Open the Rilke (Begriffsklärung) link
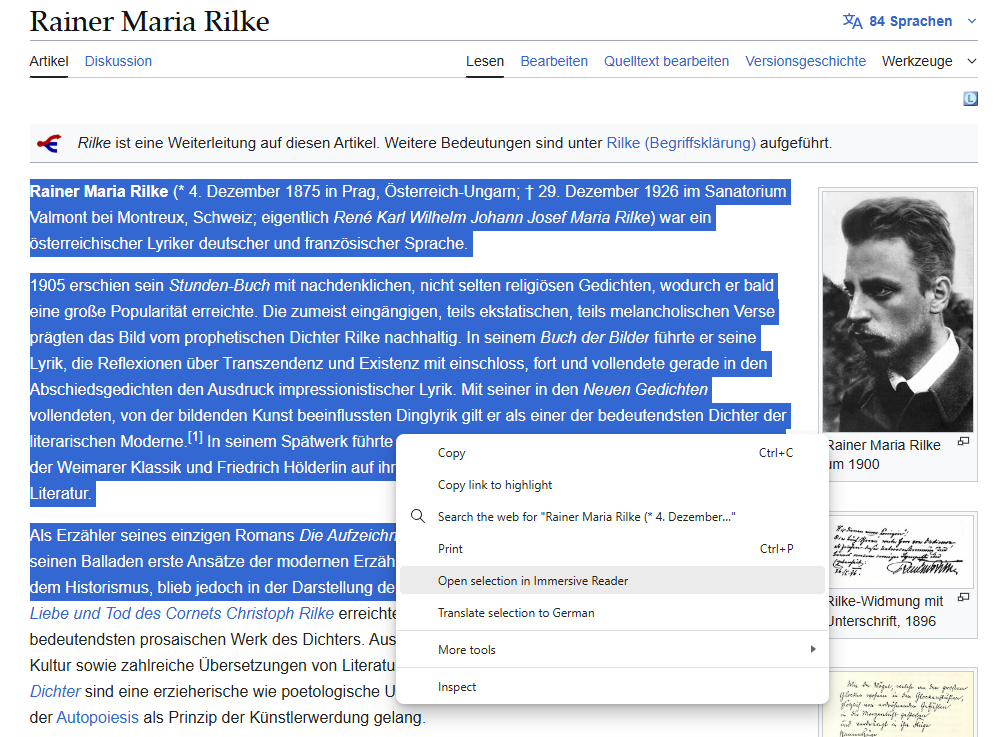 pyautogui.click(x=682, y=142)
